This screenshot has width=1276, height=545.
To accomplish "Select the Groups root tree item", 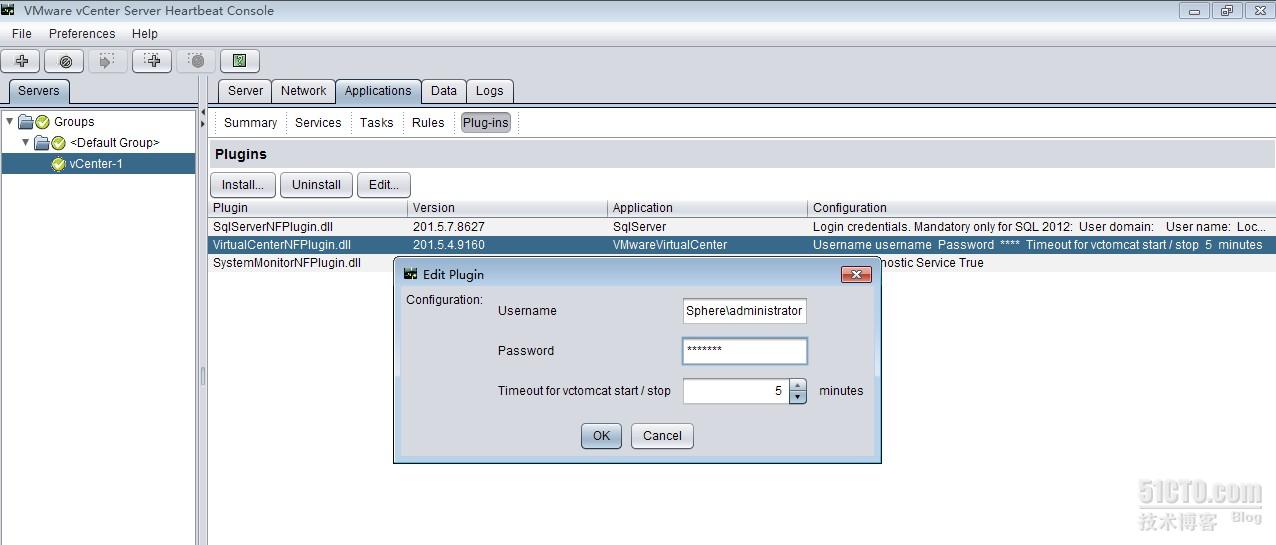I will tap(74, 122).
